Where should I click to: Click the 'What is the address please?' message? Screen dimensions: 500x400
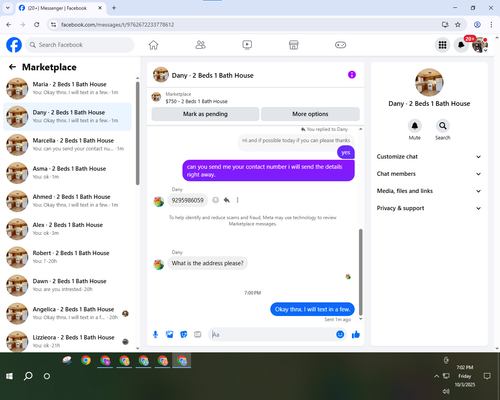click(x=207, y=263)
